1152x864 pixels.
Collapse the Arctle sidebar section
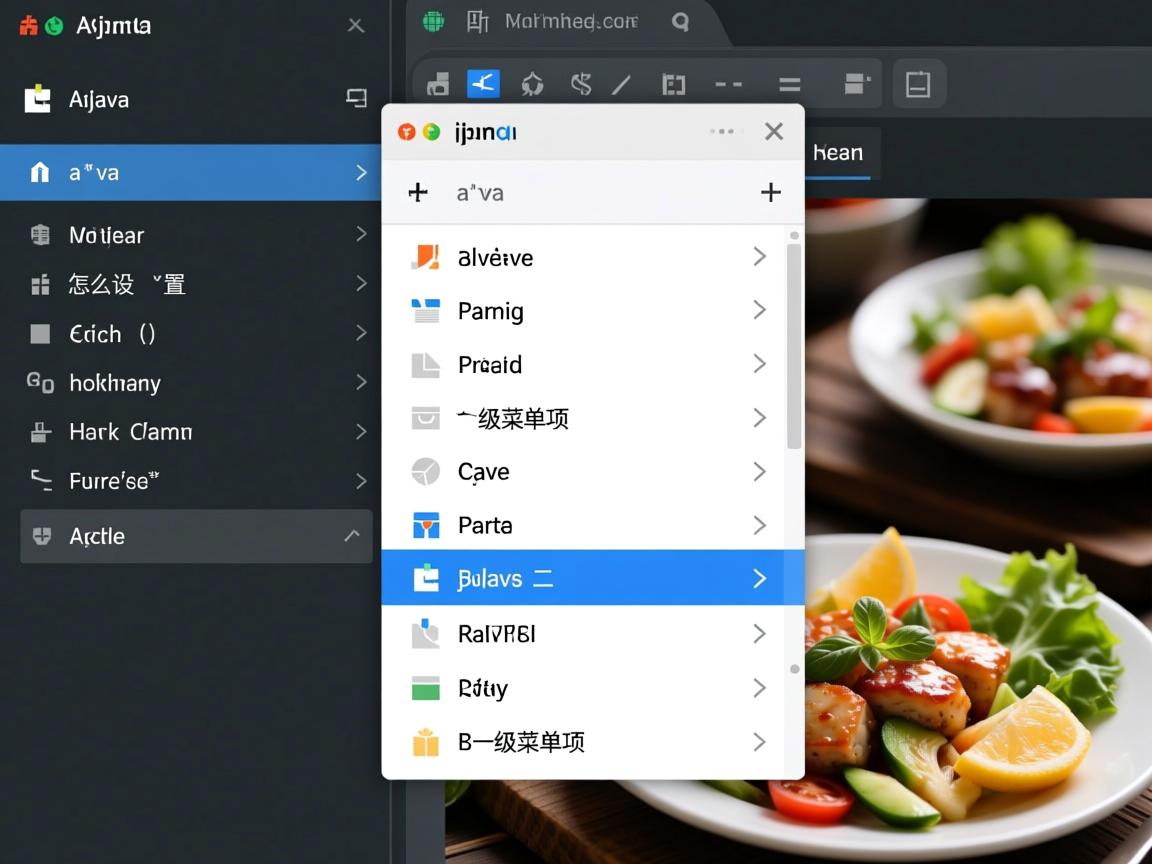coord(352,536)
